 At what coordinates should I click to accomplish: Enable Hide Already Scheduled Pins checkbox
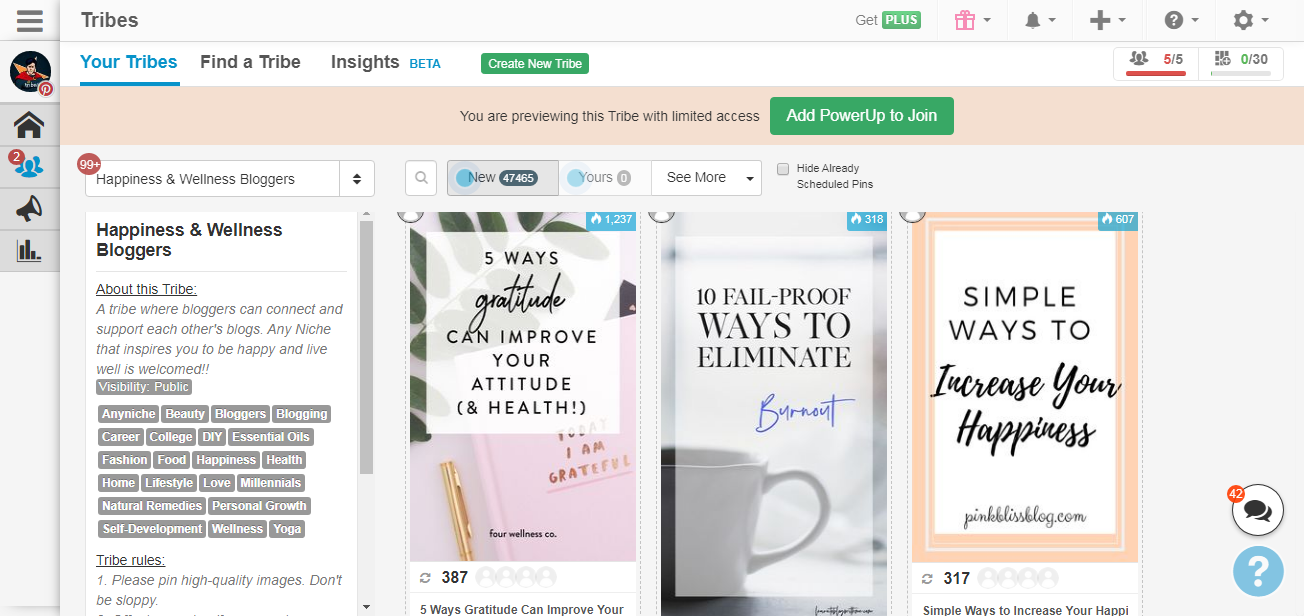tap(783, 169)
